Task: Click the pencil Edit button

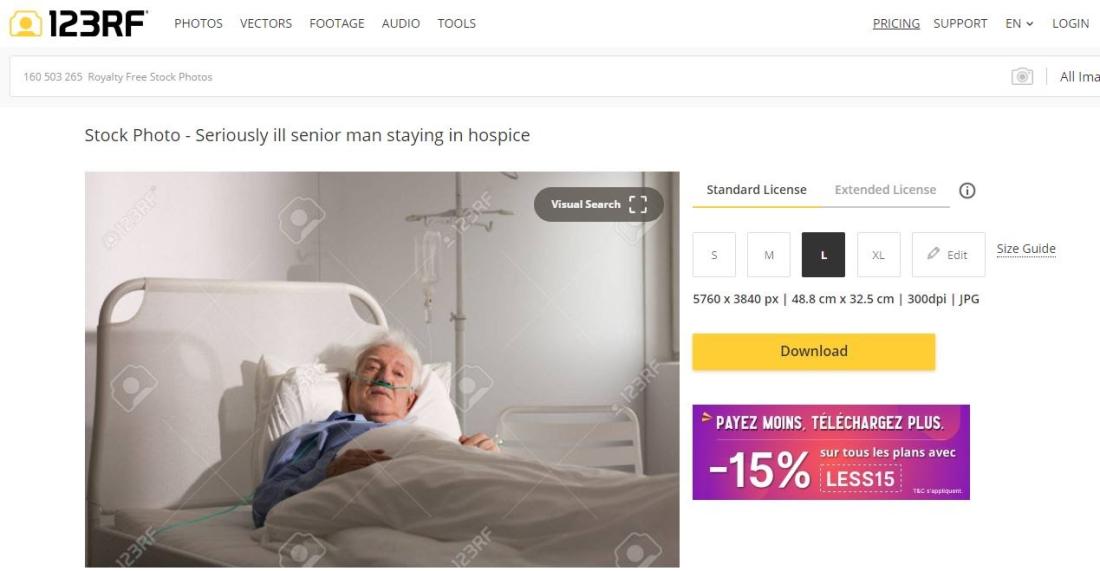Action: click(x=948, y=255)
